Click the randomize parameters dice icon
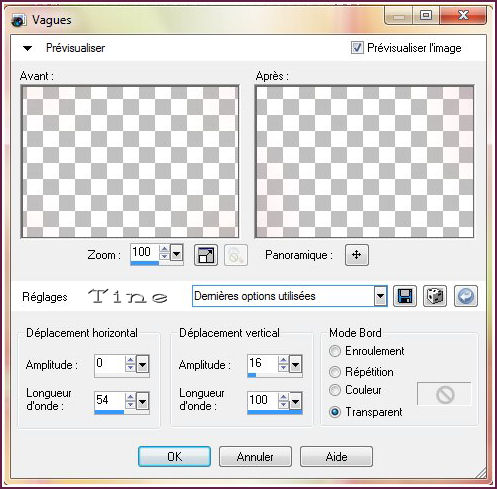This screenshot has width=497, height=489. pos(435,296)
